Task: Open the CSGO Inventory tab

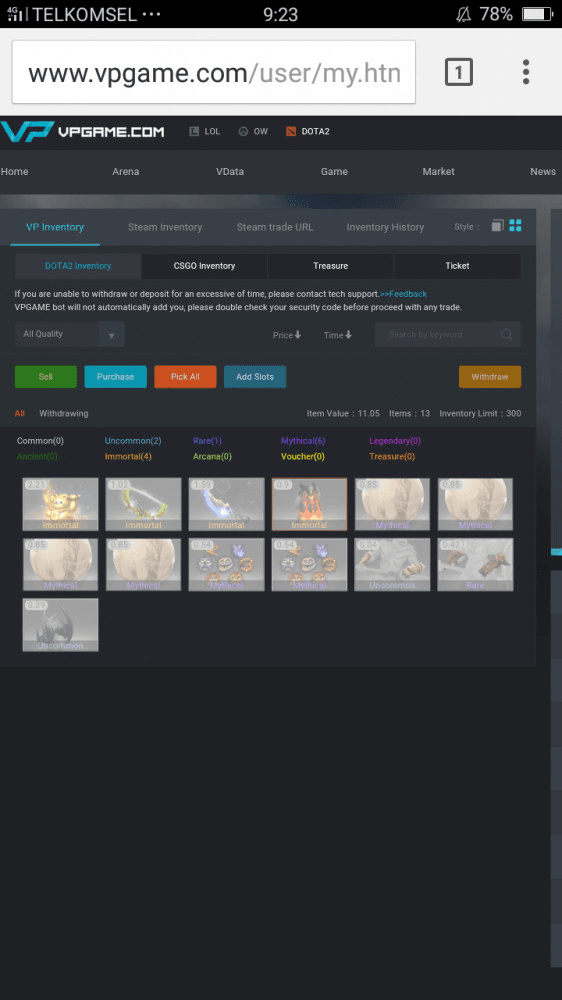Action: pyautogui.click(x=204, y=266)
